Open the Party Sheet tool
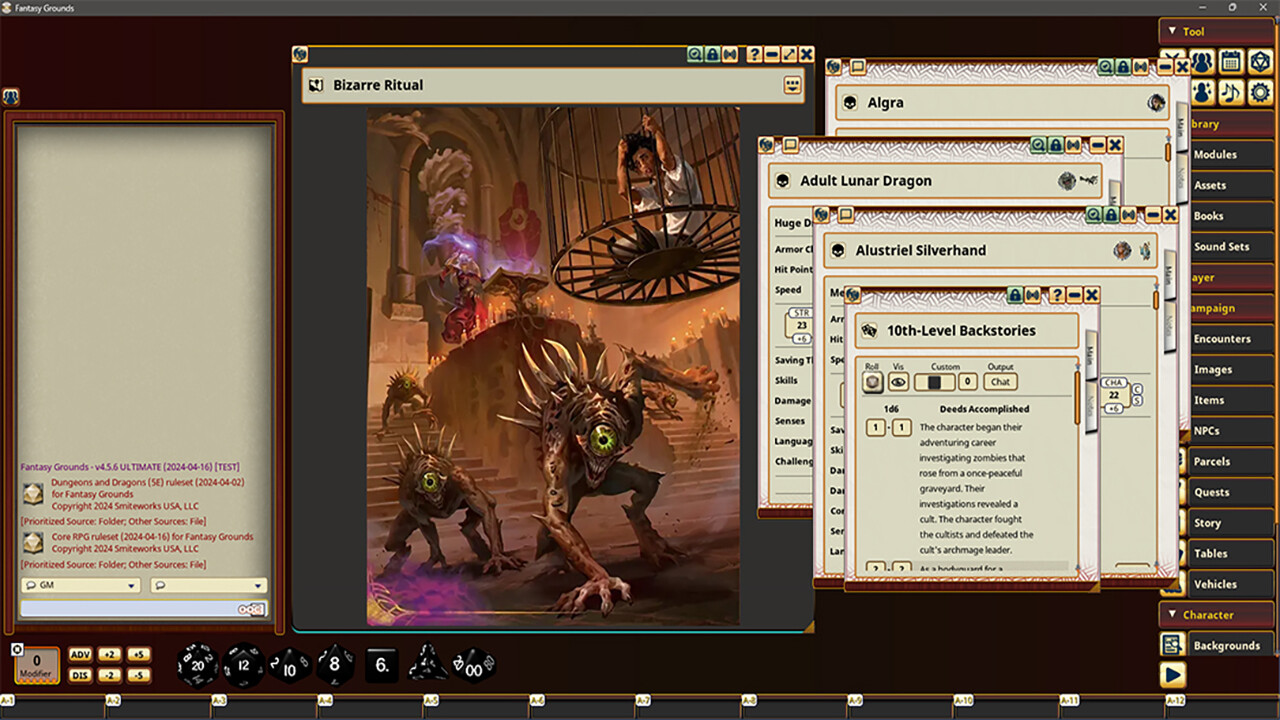The width and height of the screenshot is (1280, 720). coord(1200,62)
